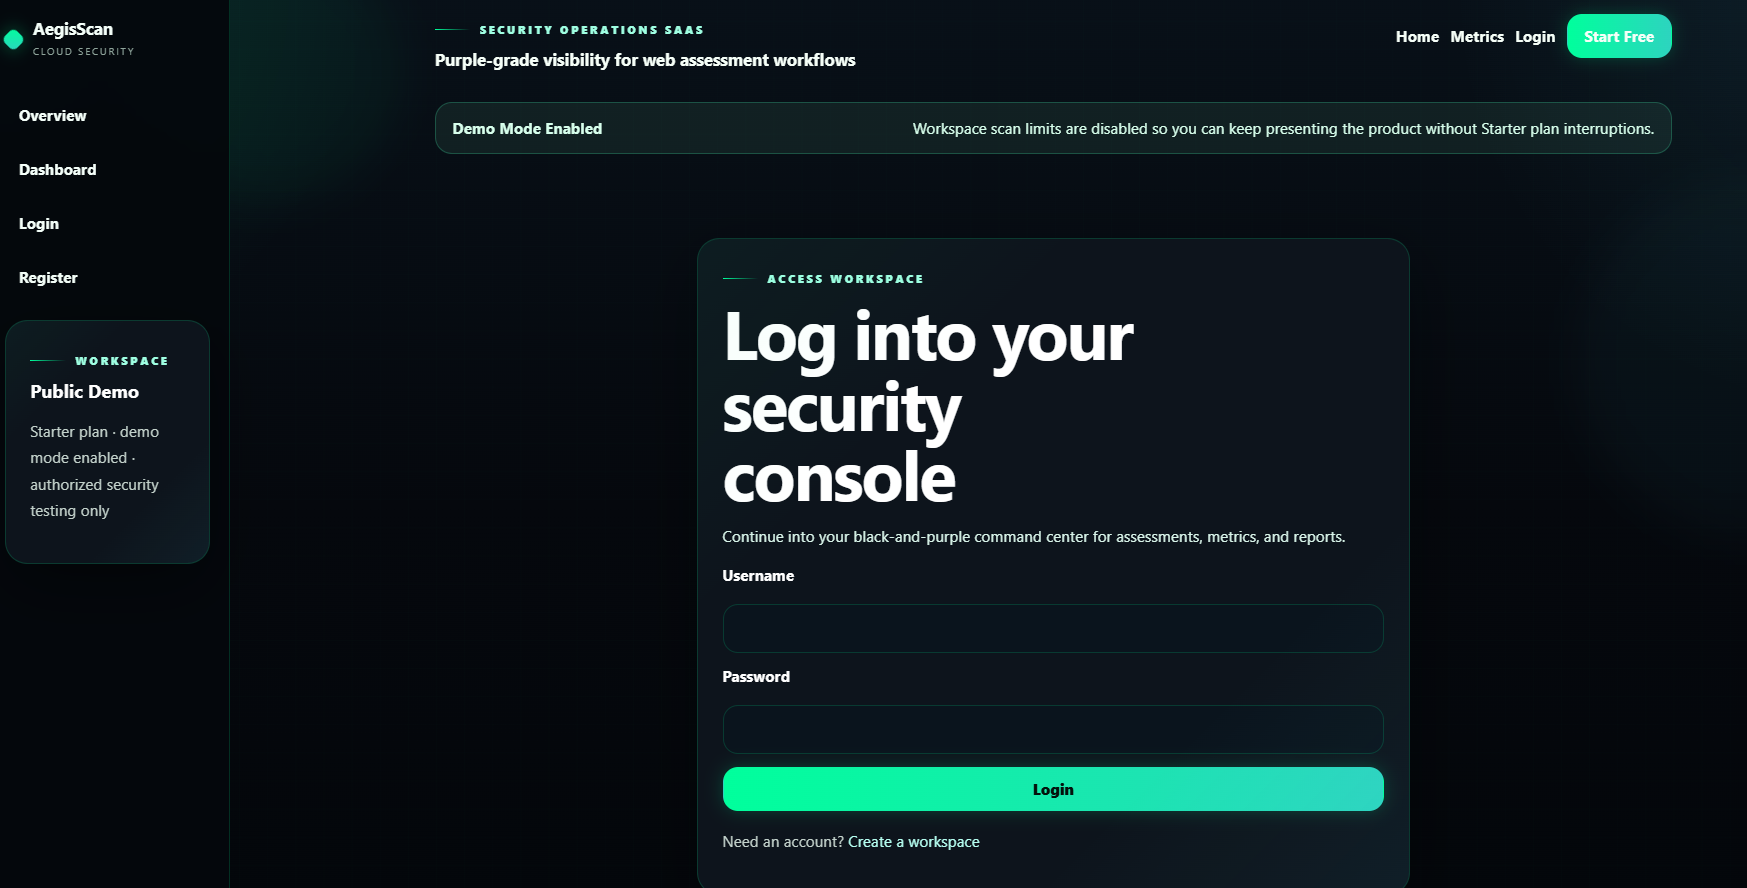Open Metrics from the top navigation

(x=1476, y=37)
